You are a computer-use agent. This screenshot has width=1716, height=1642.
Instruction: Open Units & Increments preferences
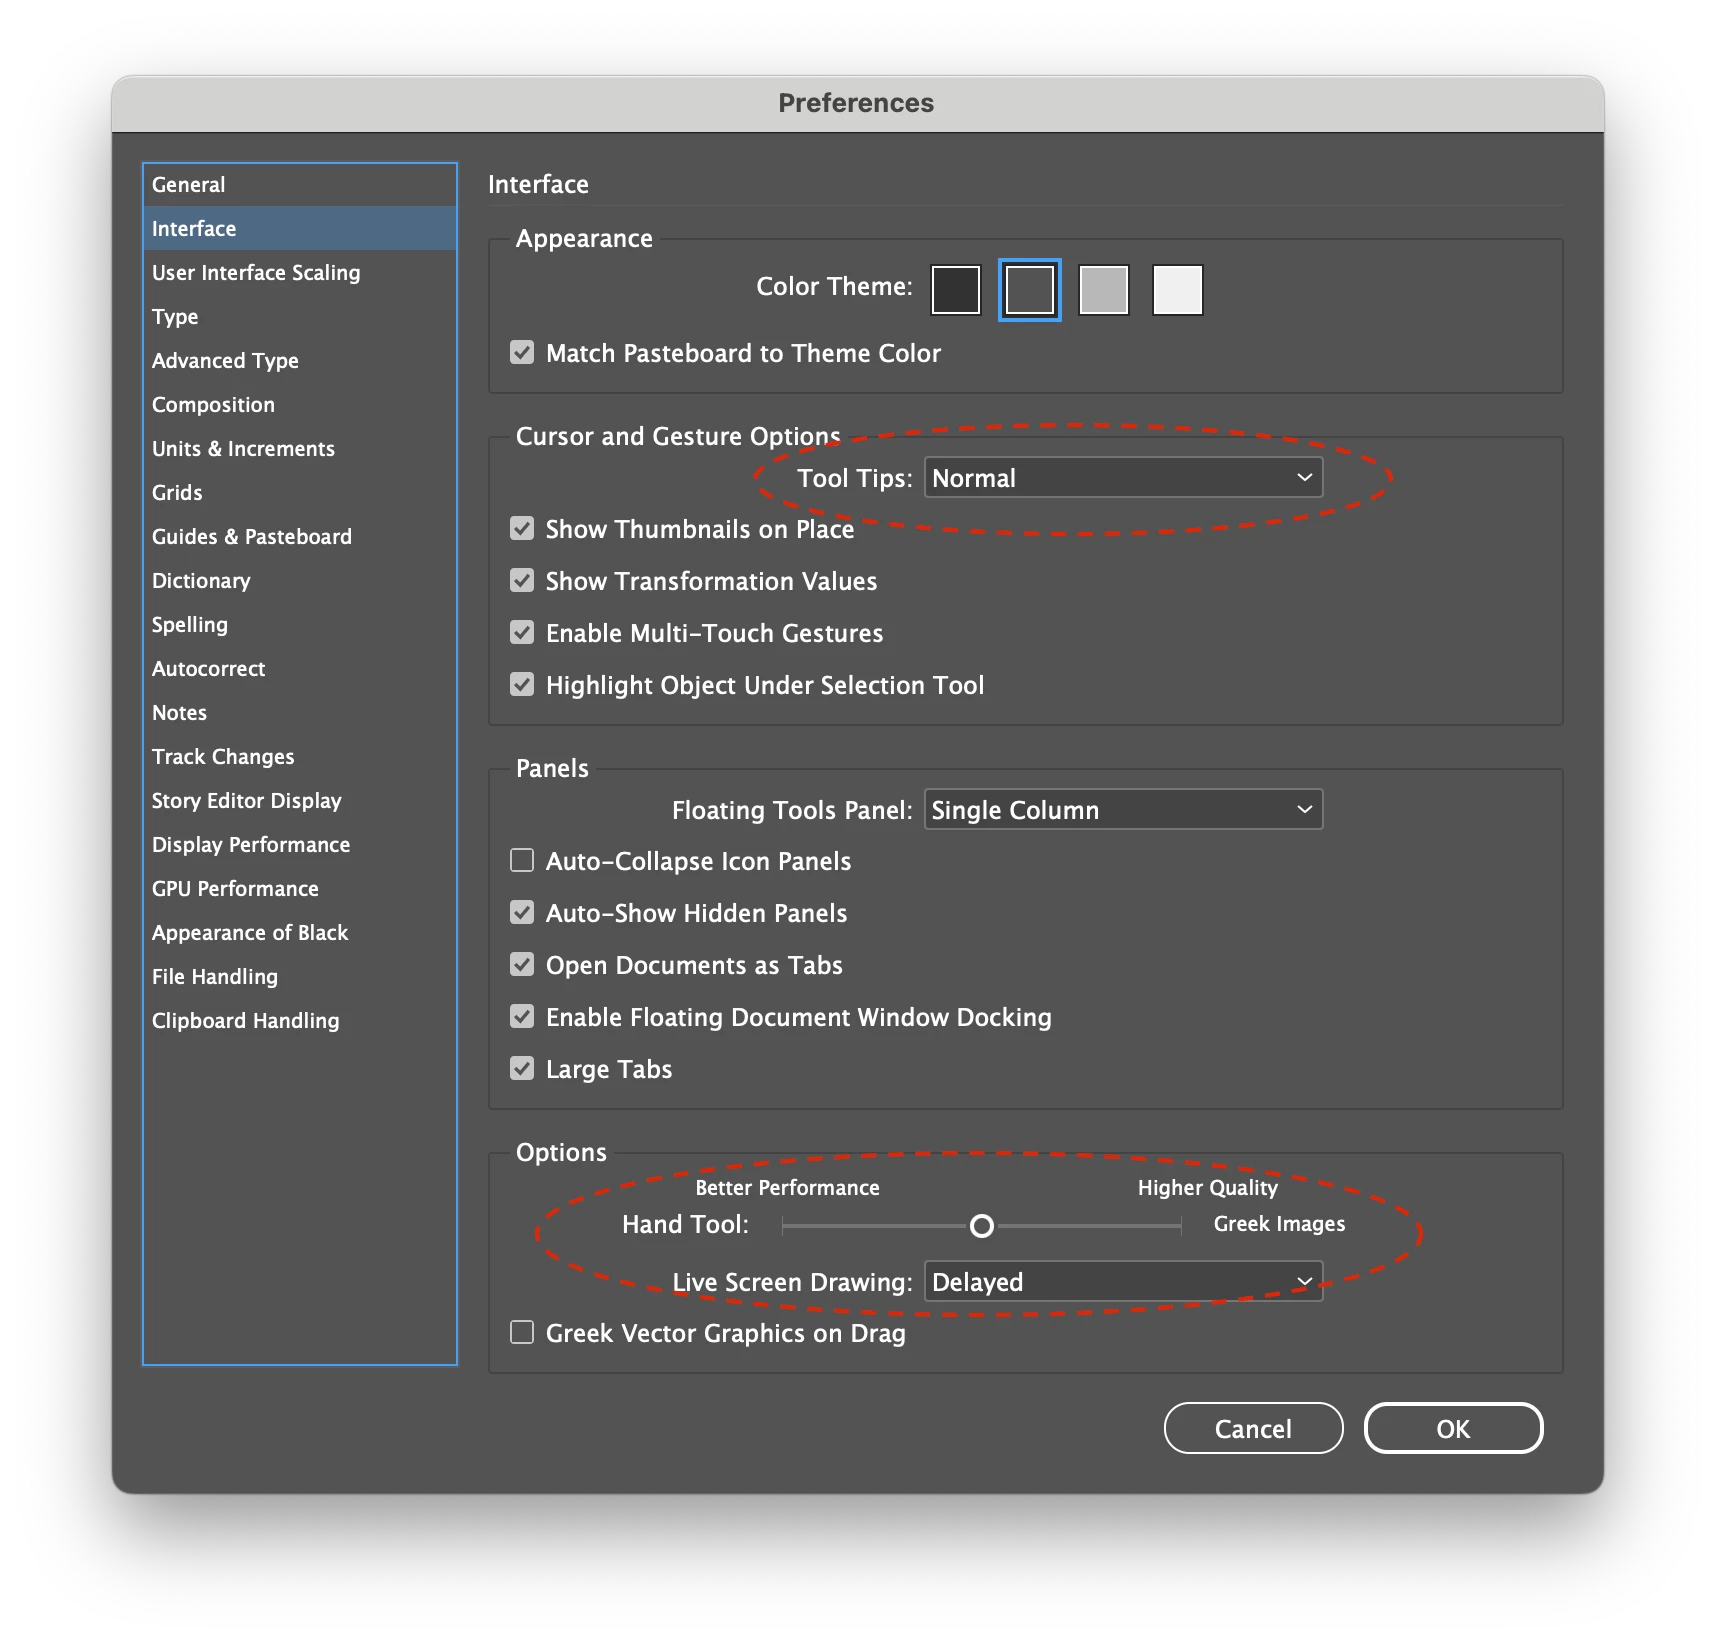pyautogui.click(x=300, y=449)
